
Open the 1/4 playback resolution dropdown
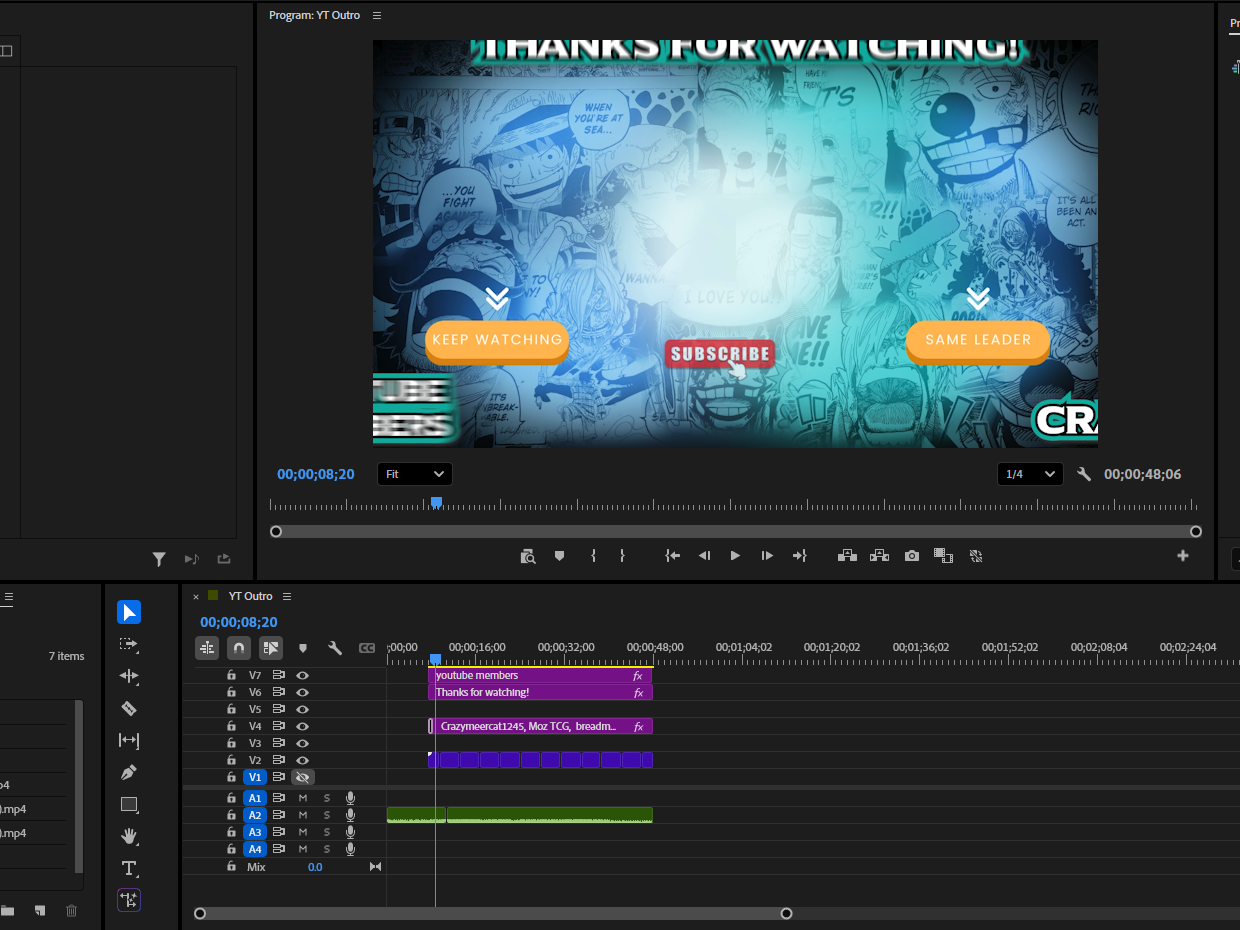pyautogui.click(x=1030, y=474)
